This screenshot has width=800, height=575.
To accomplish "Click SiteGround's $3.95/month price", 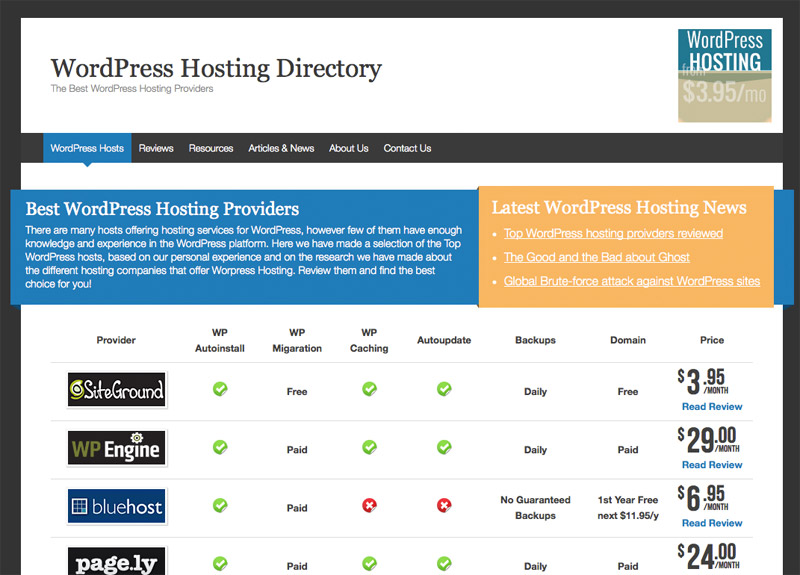I will pyautogui.click(x=703, y=382).
